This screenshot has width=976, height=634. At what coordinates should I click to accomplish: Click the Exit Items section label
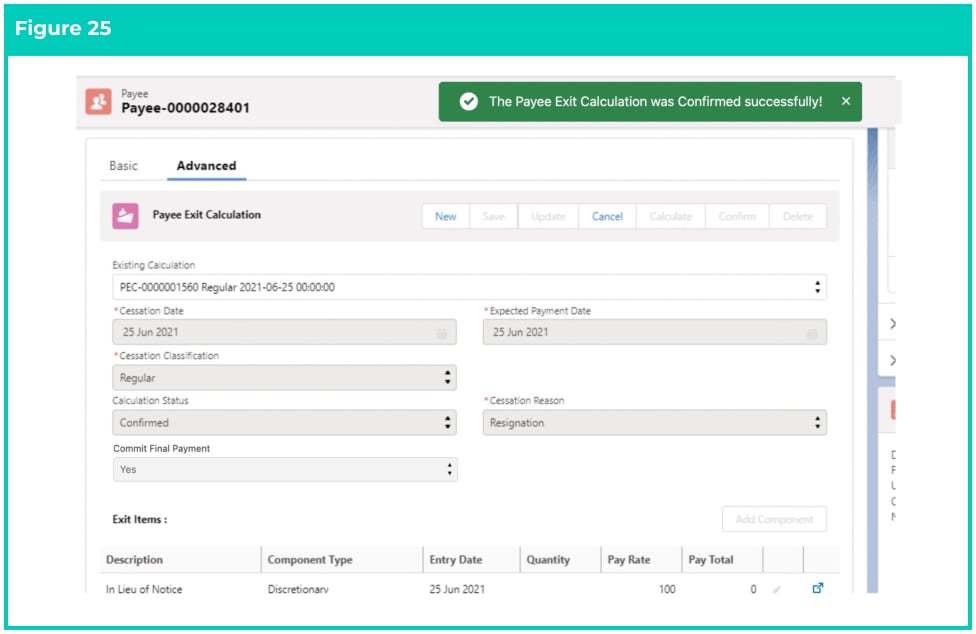(x=139, y=519)
